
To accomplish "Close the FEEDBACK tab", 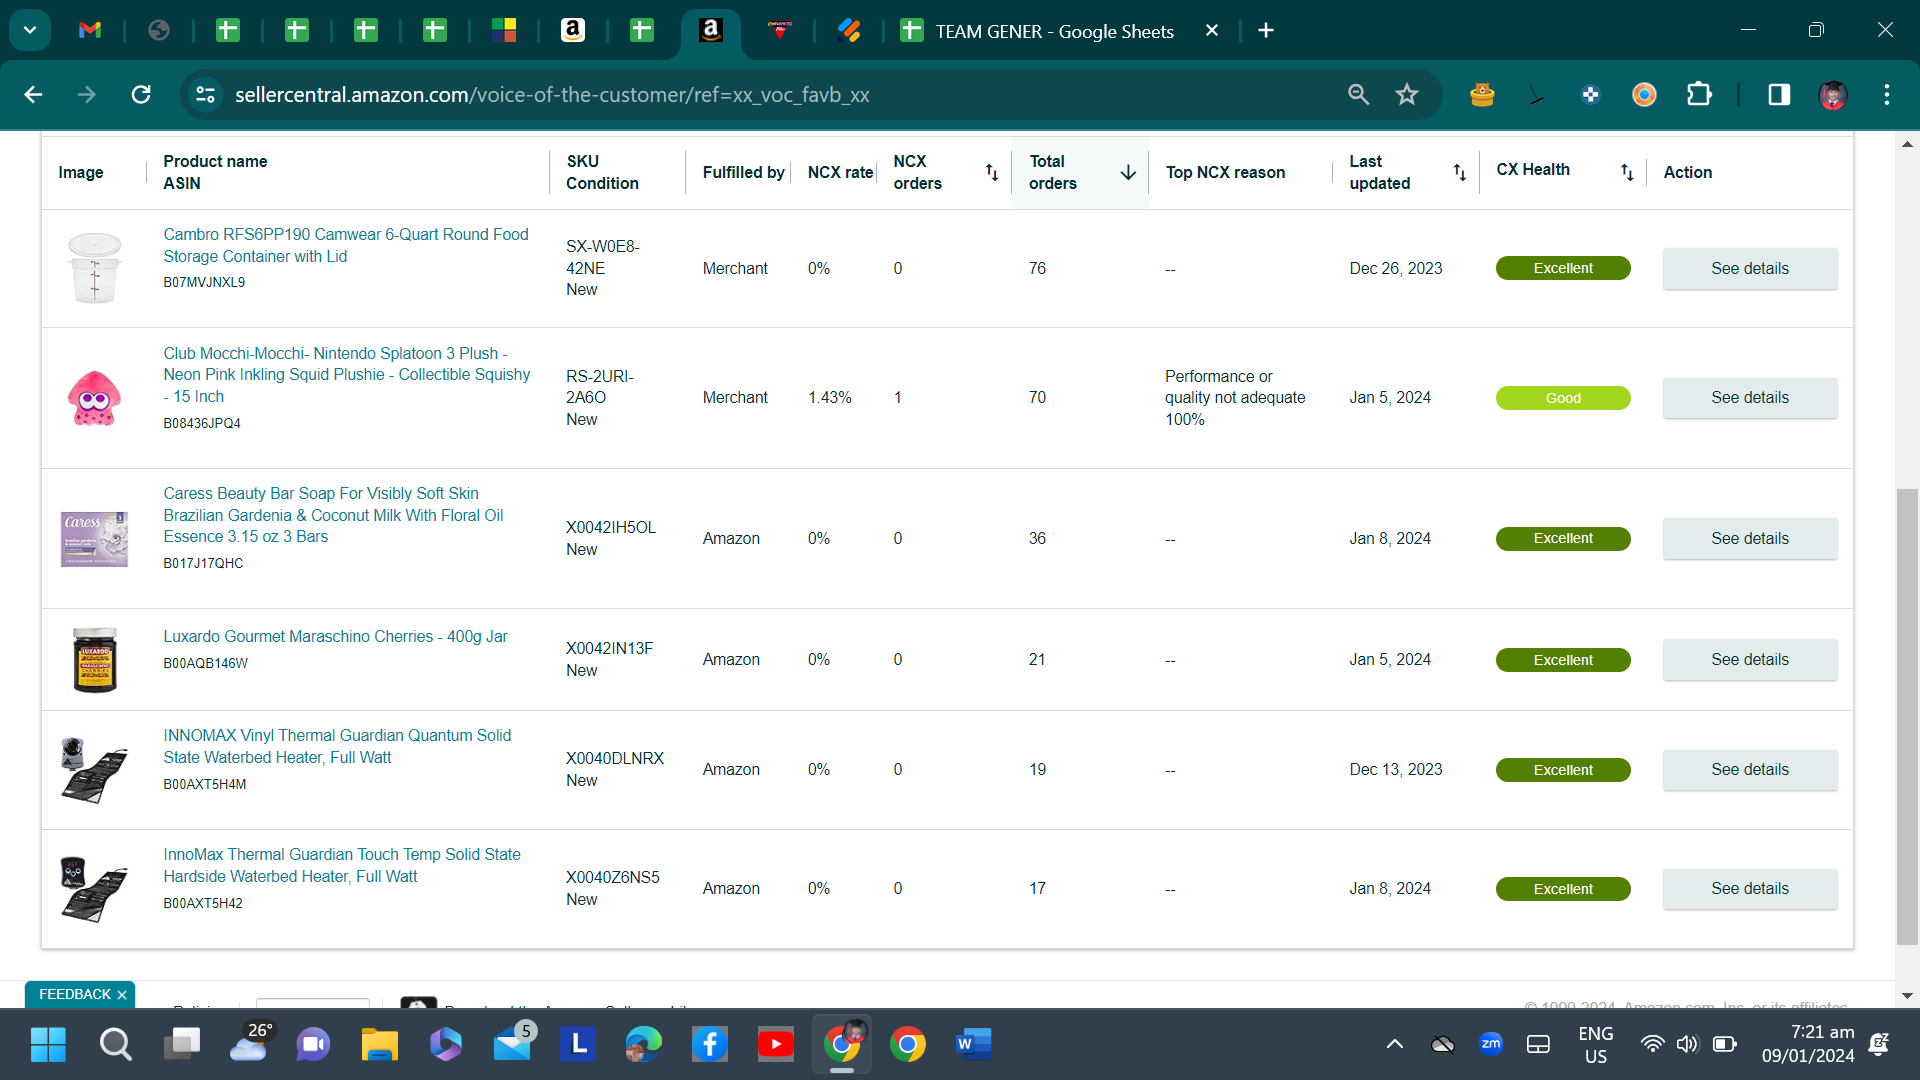I will point(122,995).
